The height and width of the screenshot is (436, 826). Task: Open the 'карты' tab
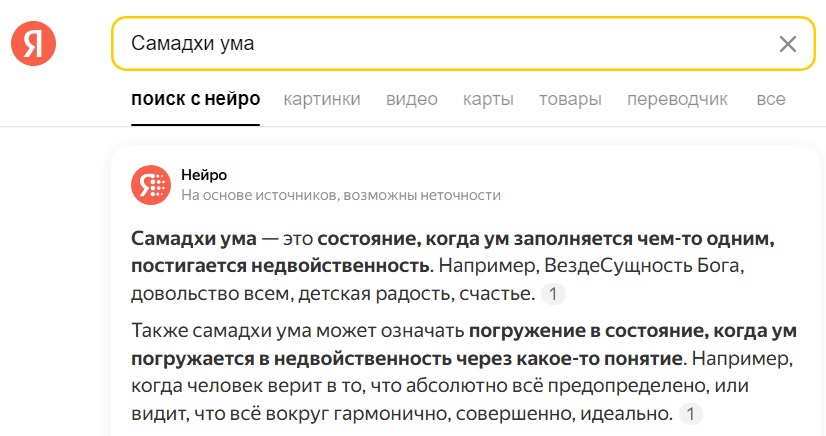coord(488,99)
